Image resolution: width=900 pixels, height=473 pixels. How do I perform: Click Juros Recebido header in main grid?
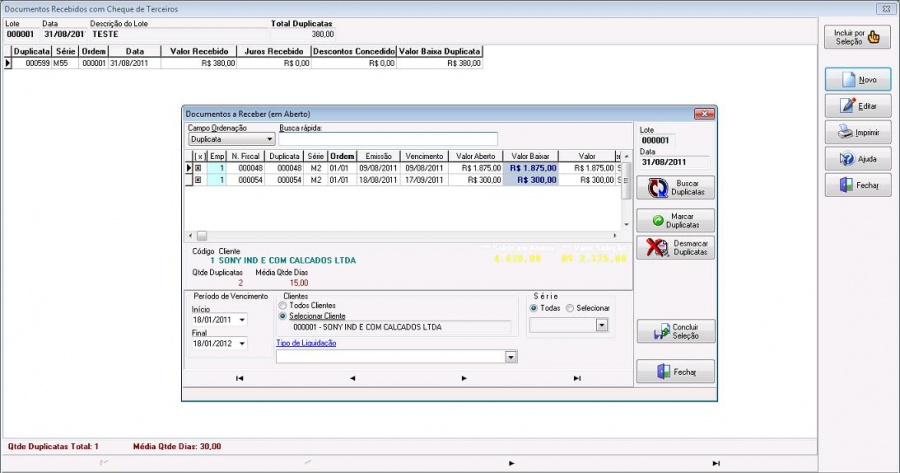pos(274,51)
